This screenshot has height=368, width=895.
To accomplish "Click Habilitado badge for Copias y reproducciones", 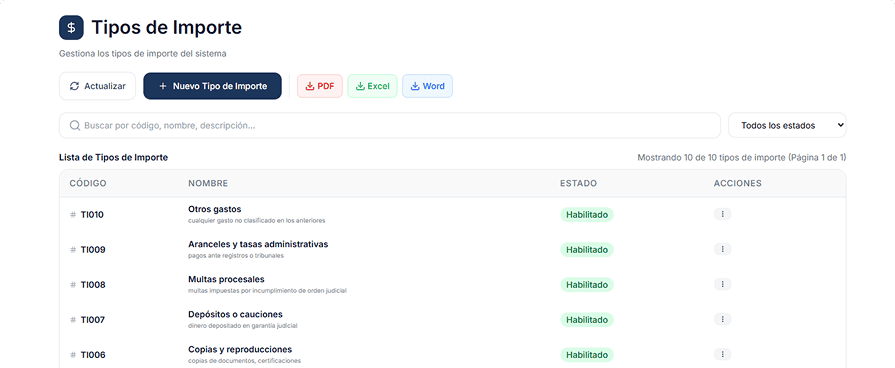I will pos(587,355).
